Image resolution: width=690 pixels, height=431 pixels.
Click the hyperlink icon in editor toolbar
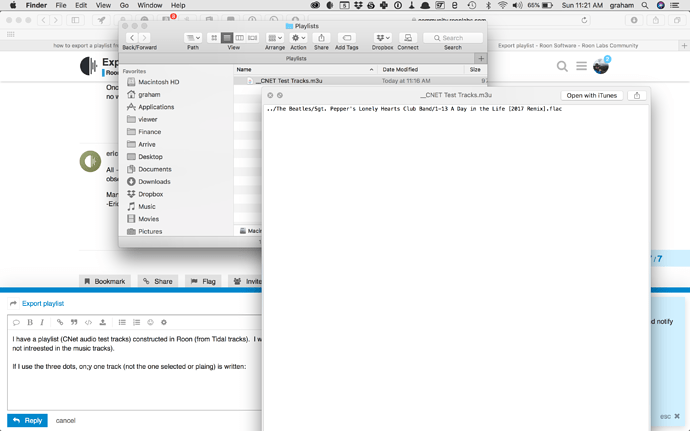[x=60, y=322]
